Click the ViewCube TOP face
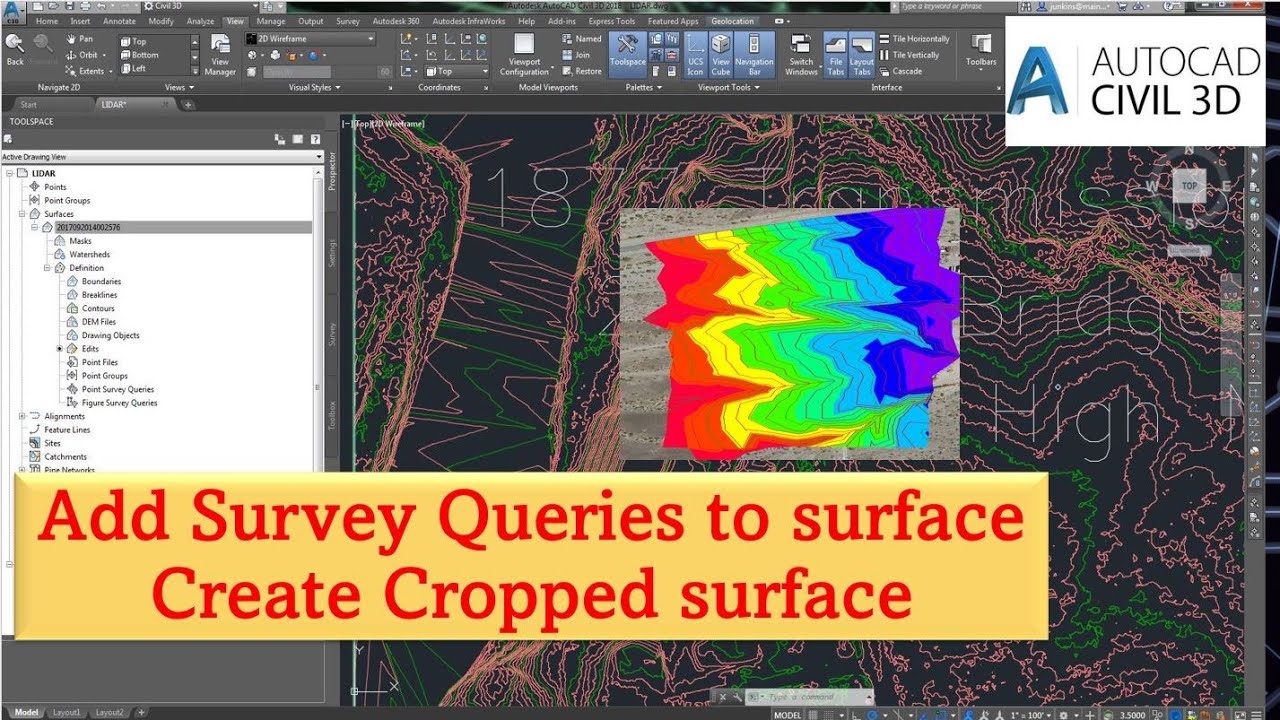Screen dimensions: 1280x720 1188,186
